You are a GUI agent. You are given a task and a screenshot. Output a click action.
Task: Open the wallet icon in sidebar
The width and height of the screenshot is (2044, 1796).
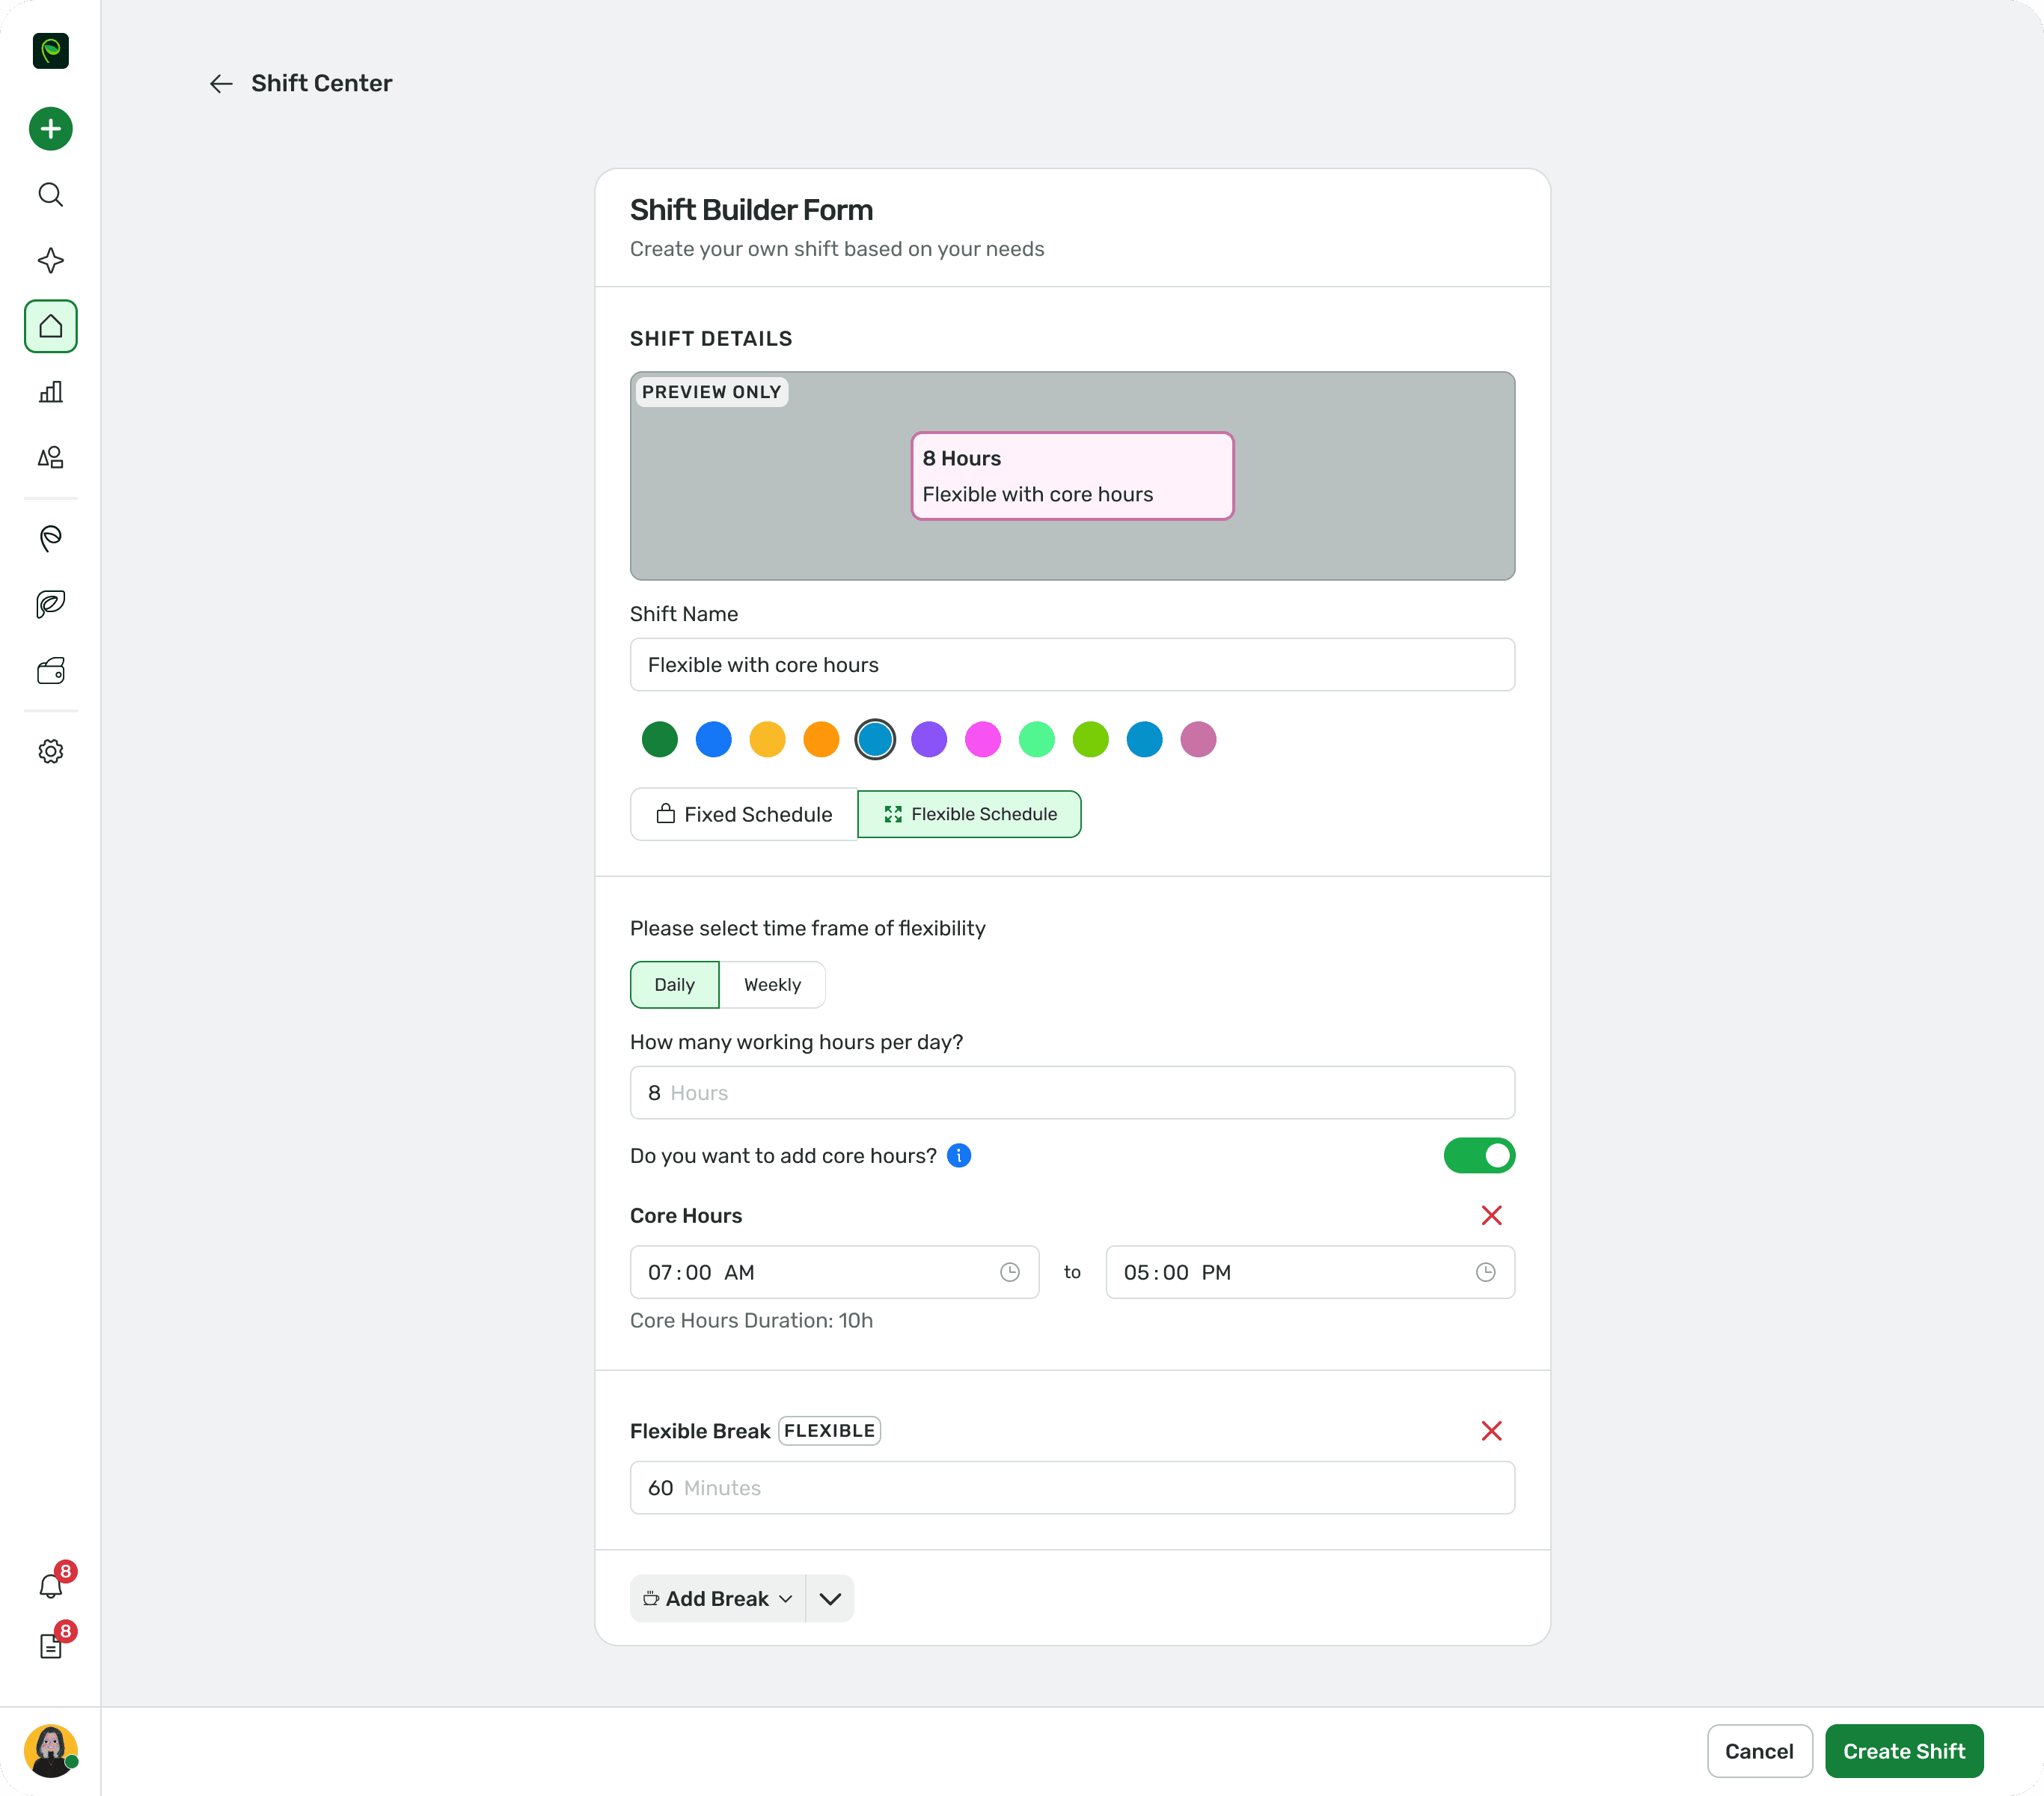click(50, 670)
